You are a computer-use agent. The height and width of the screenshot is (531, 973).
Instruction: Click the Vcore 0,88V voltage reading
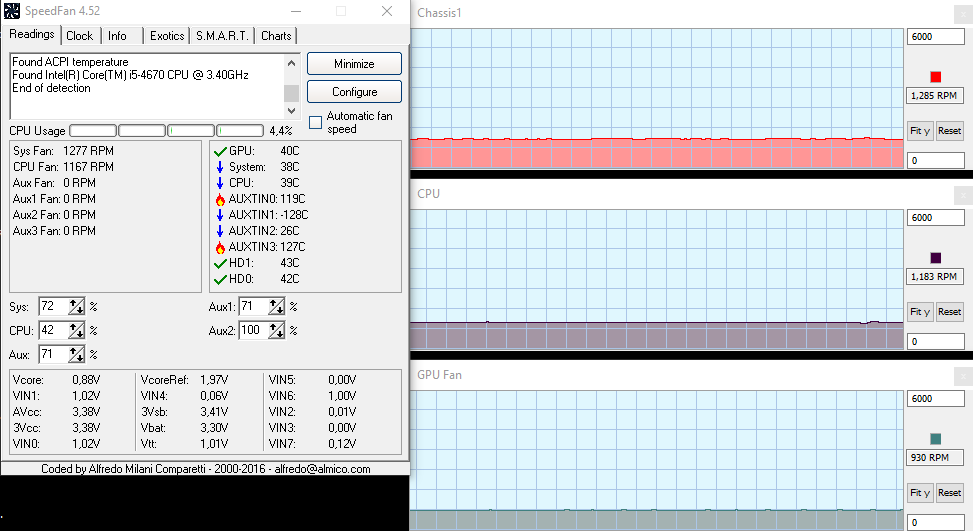point(56,380)
